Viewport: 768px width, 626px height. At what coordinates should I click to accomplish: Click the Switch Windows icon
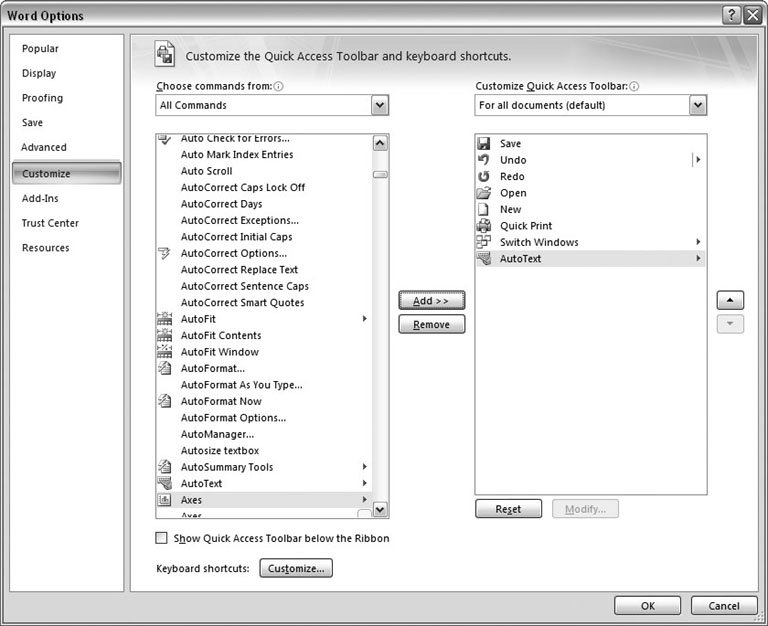pyautogui.click(x=484, y=243)
